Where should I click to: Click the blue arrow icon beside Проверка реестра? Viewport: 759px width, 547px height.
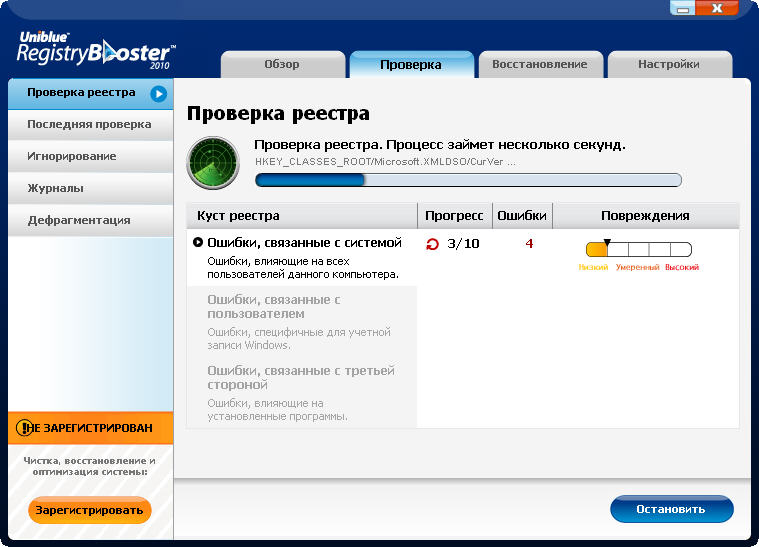pyautogui.click(x=158, y=93)
